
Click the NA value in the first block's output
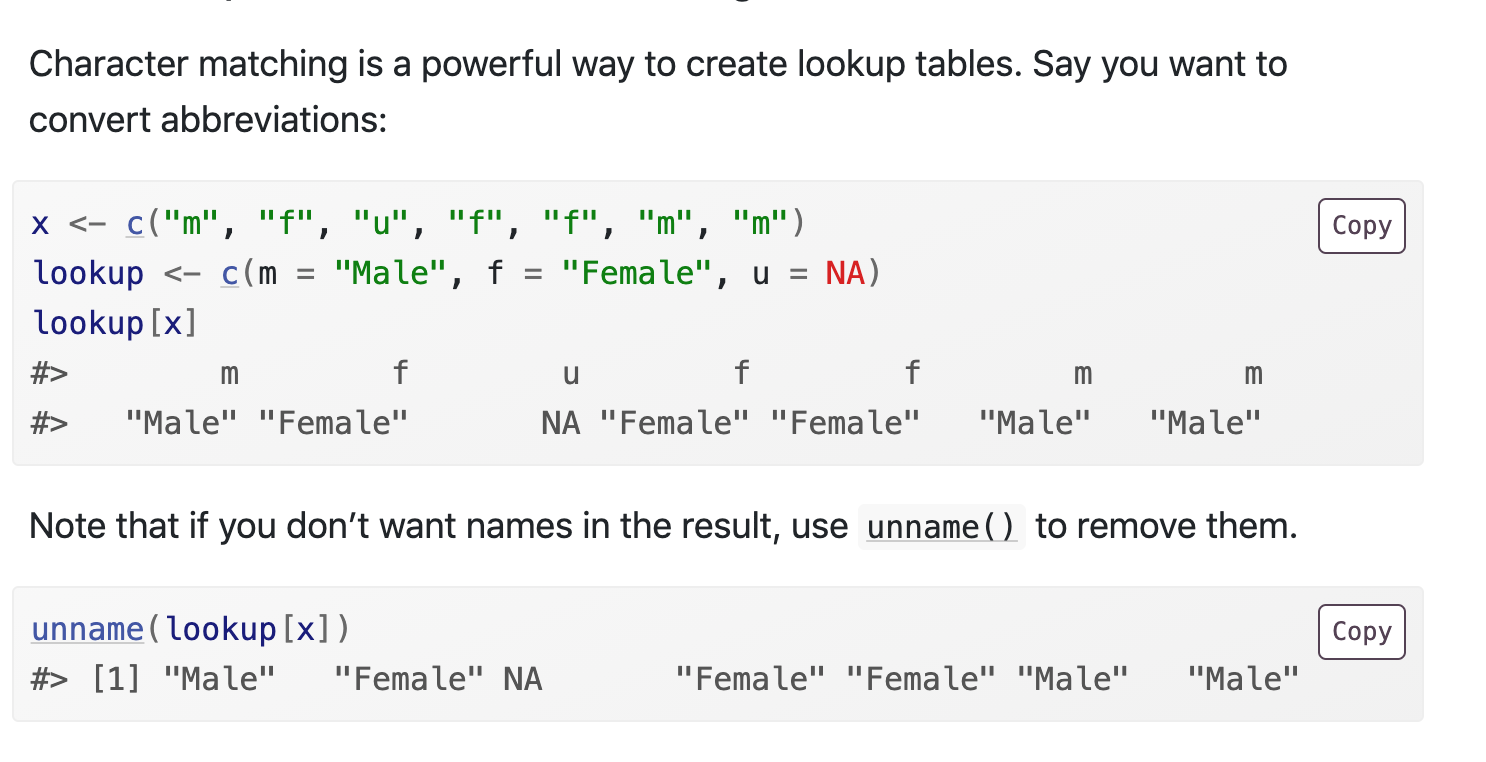[560, 423]
